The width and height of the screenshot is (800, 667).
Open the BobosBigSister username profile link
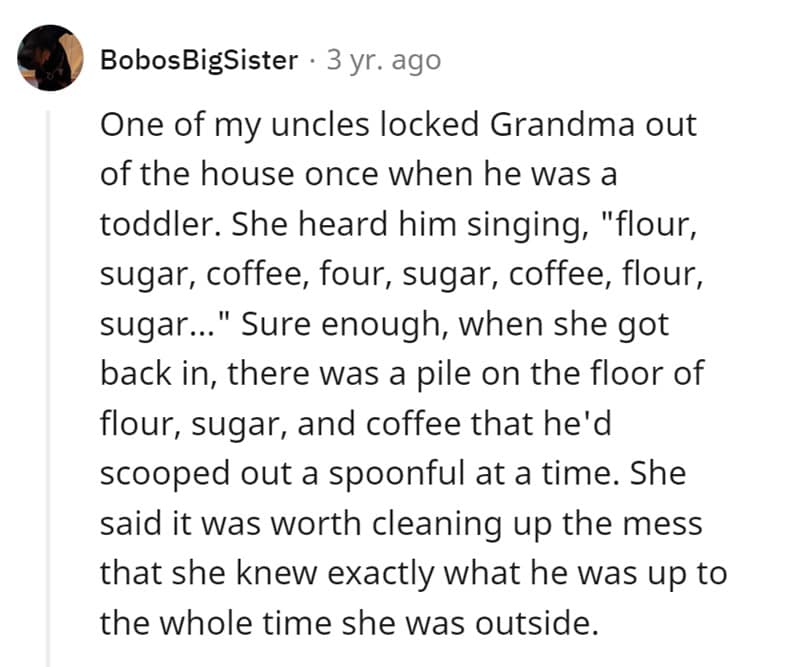[199, 60]
